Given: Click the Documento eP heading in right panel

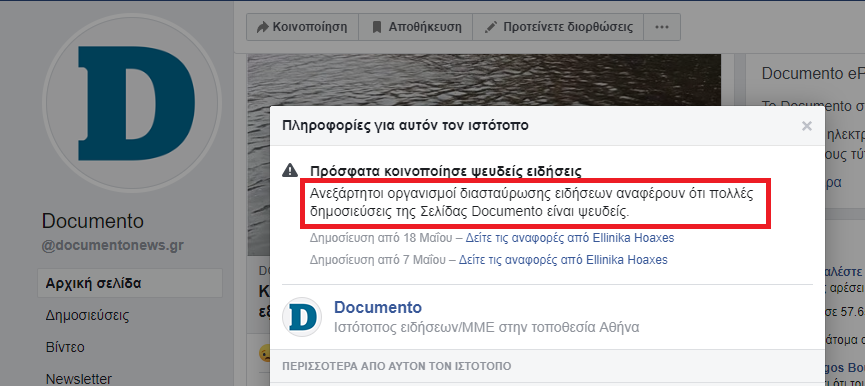Looking at the screenshot, I should (x=813, y=73).
